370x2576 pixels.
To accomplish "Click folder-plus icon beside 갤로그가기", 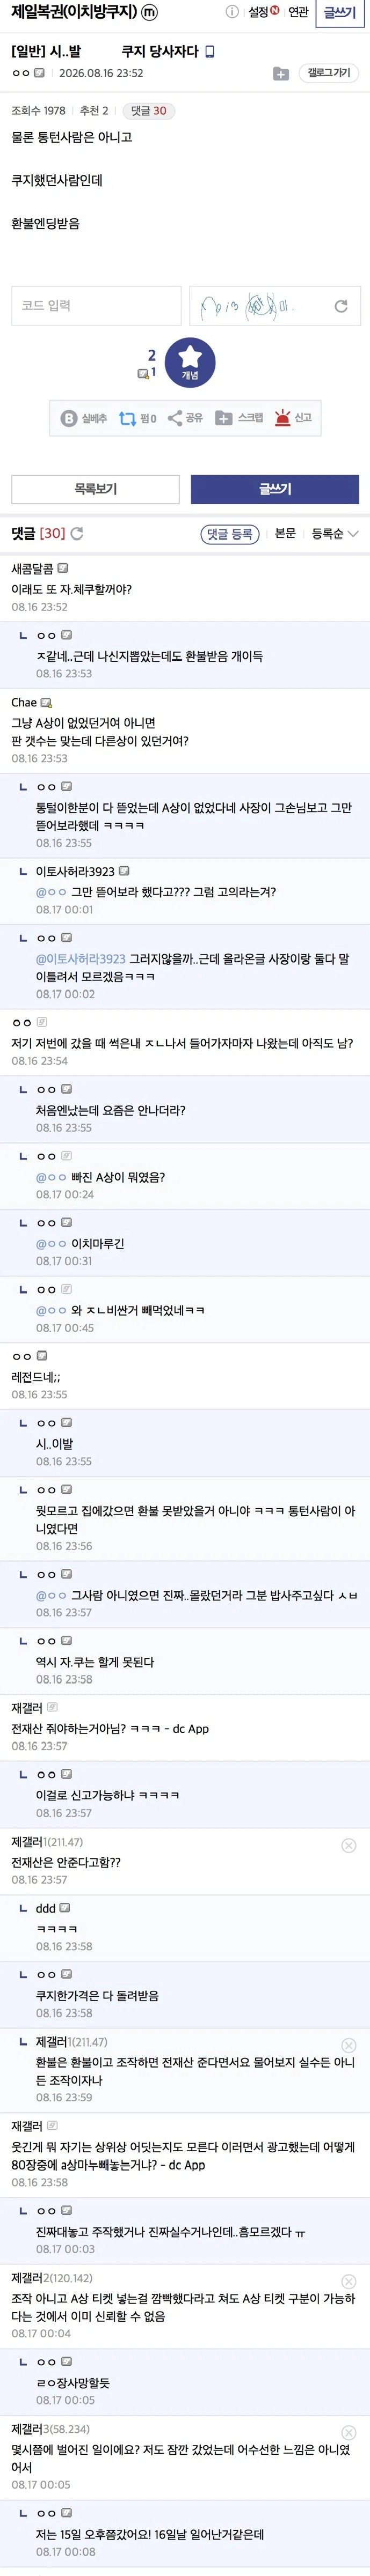I will [281, 73].
